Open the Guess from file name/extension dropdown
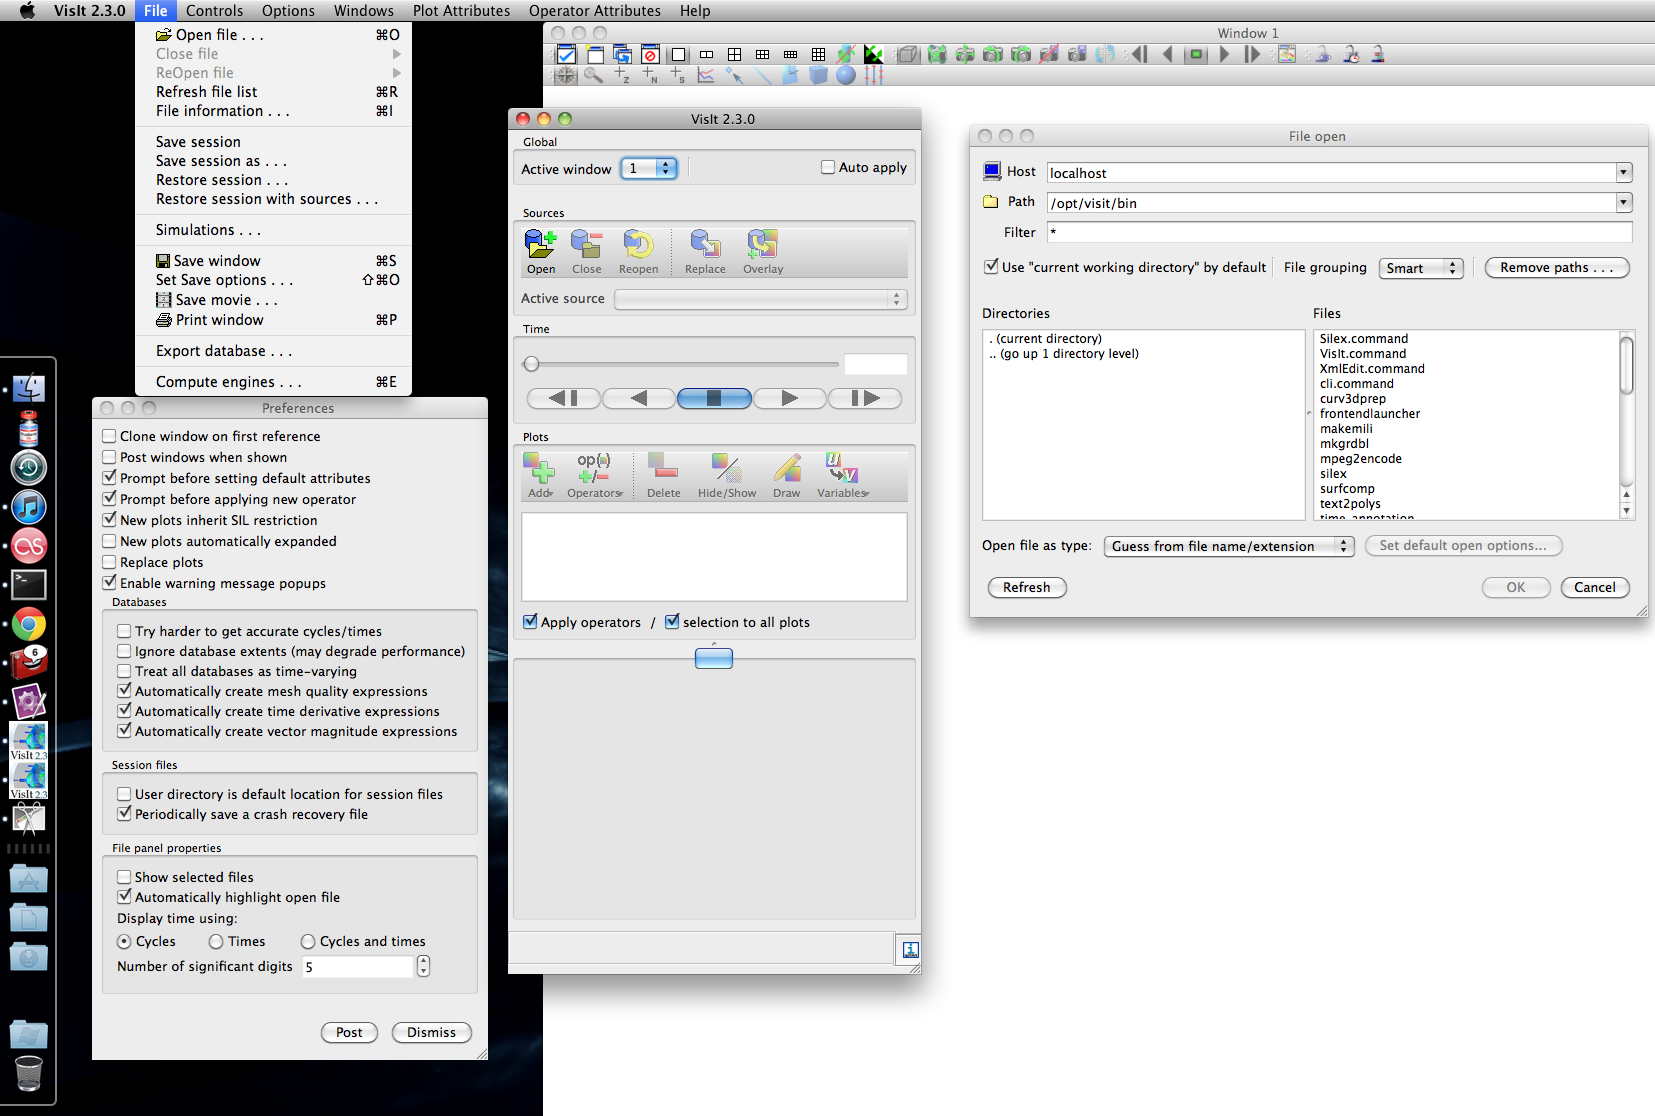 tap(1229, 546)
